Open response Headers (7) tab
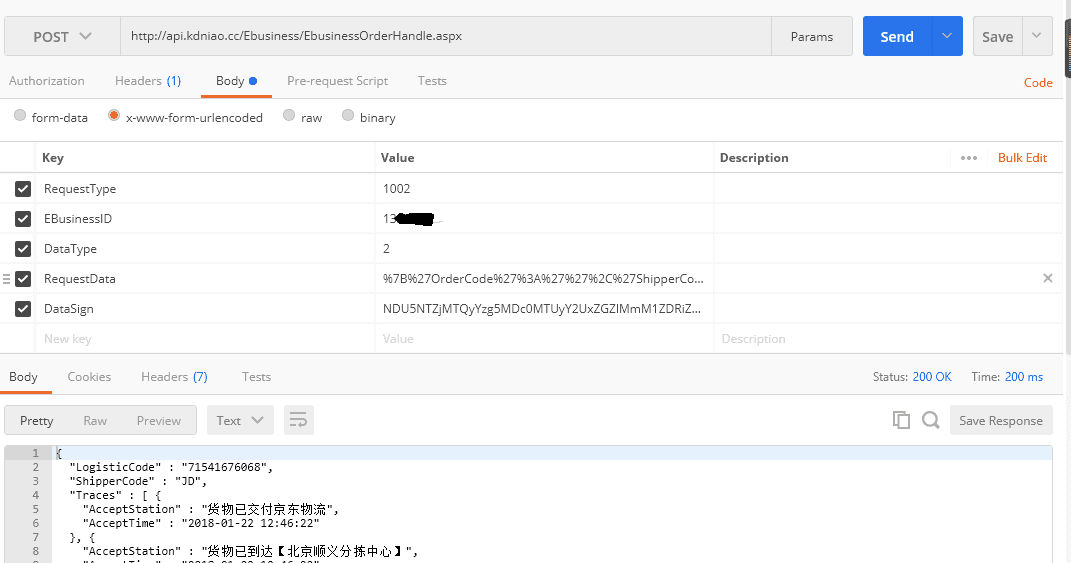Image resolution: width=1071 pixels, height=563 pixels. pyautogui.click(x=174, y=376)
